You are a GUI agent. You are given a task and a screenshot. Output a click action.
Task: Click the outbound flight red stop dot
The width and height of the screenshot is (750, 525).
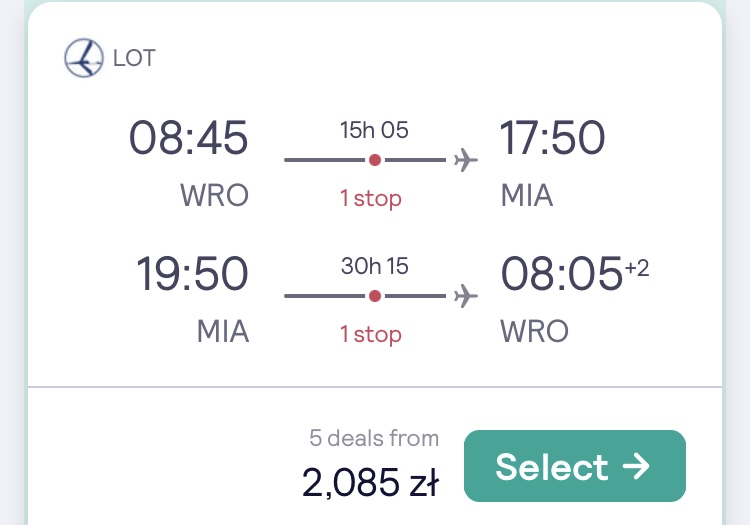coord(375,160)
